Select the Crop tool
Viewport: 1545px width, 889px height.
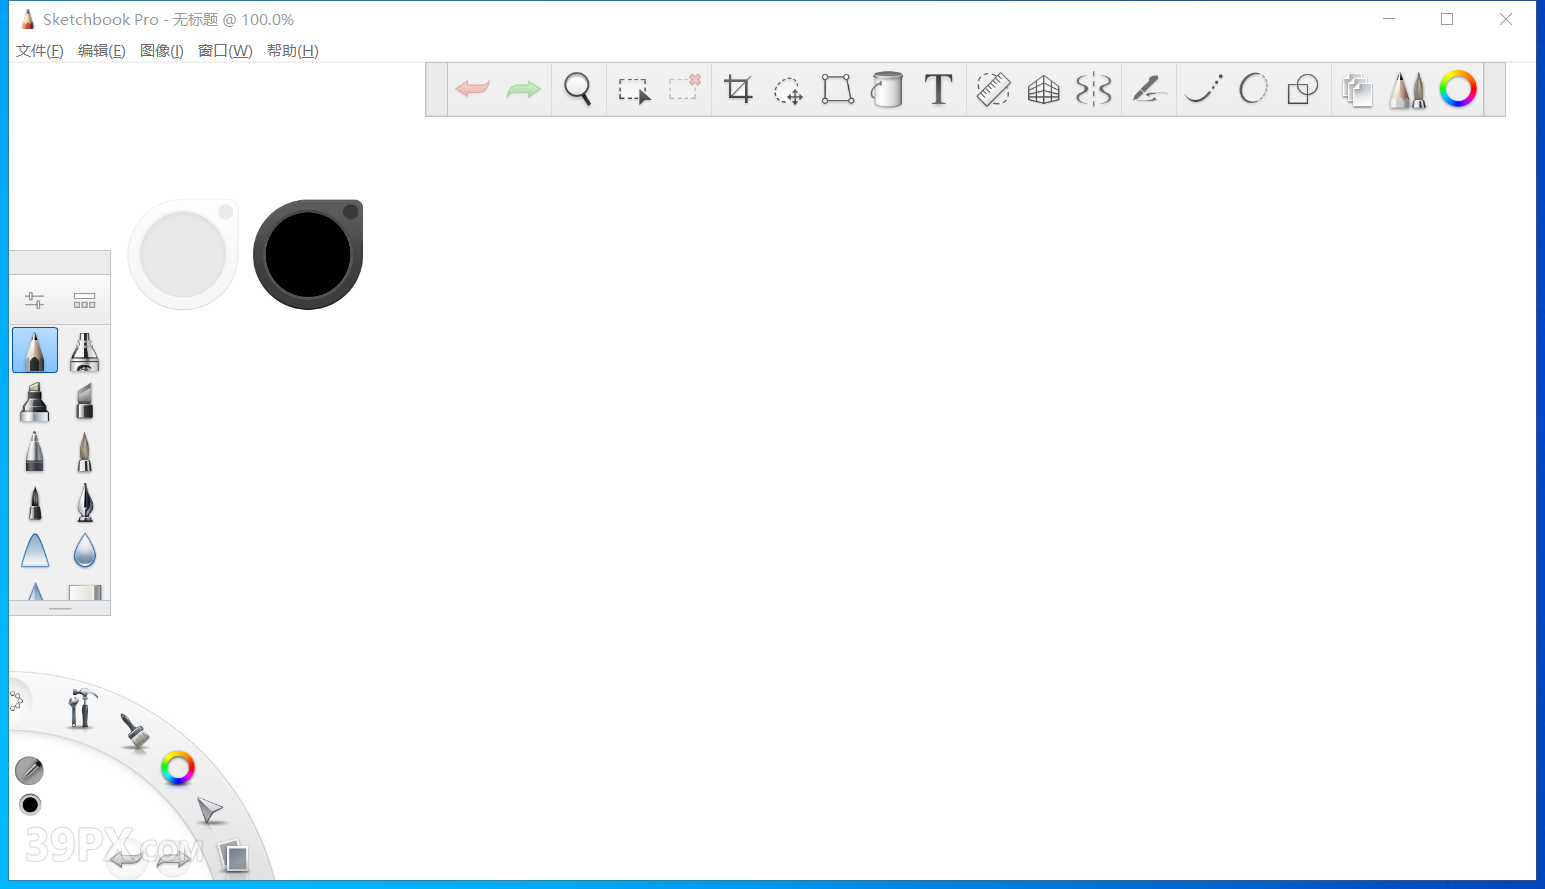(x=738, y=89)
